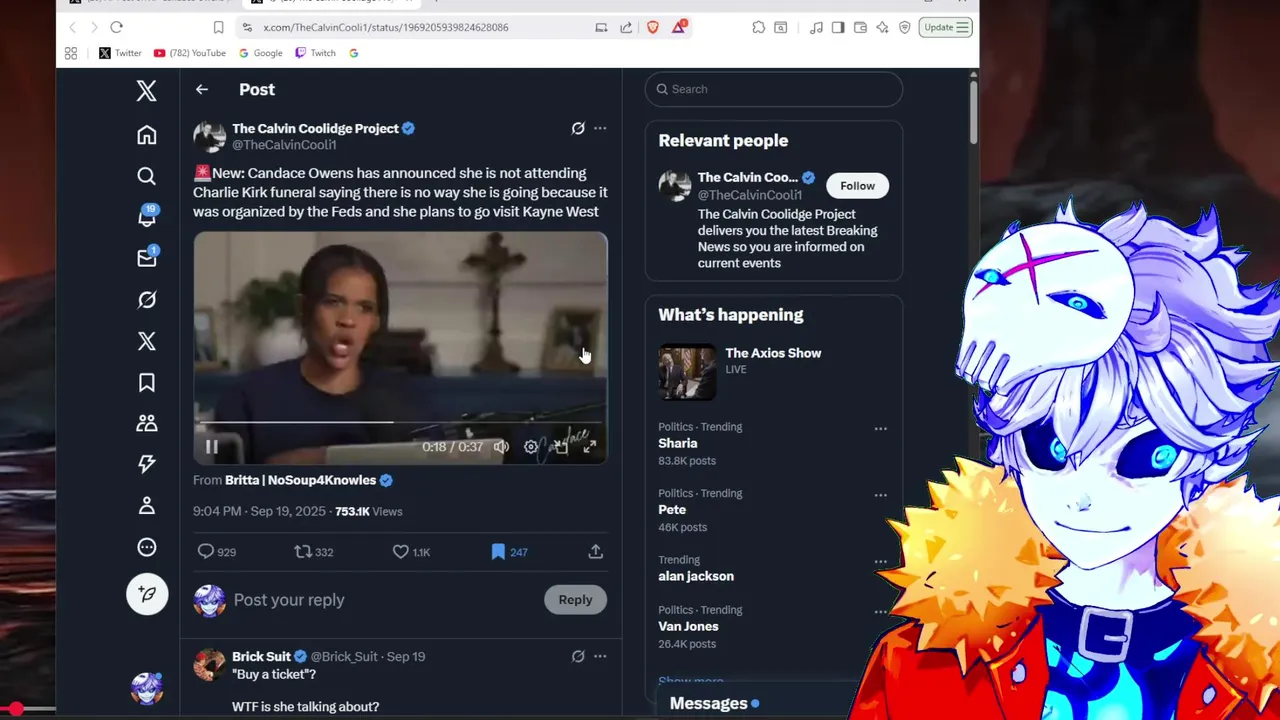Screen dimensions: 1280x720
Task: Toggle the browser sidebar panel
Action: point(838,27)
